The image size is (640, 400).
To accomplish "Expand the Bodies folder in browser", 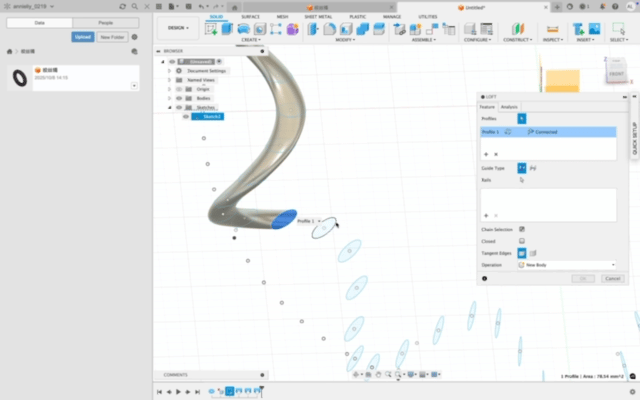I will click(x=168, y=98).
